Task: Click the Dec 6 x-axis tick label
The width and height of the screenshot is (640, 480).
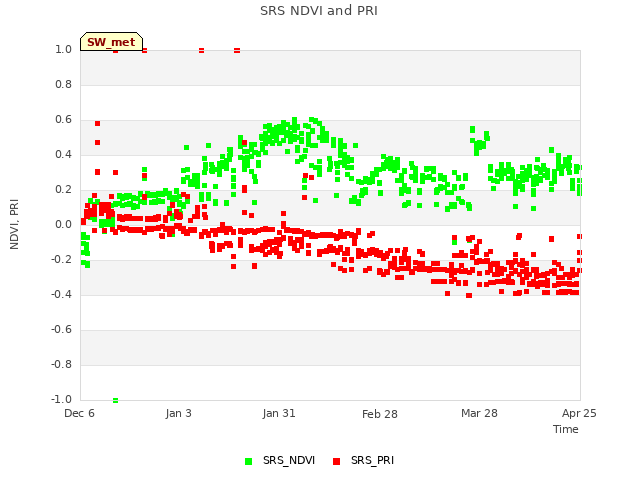Action: tap(79, 413)
